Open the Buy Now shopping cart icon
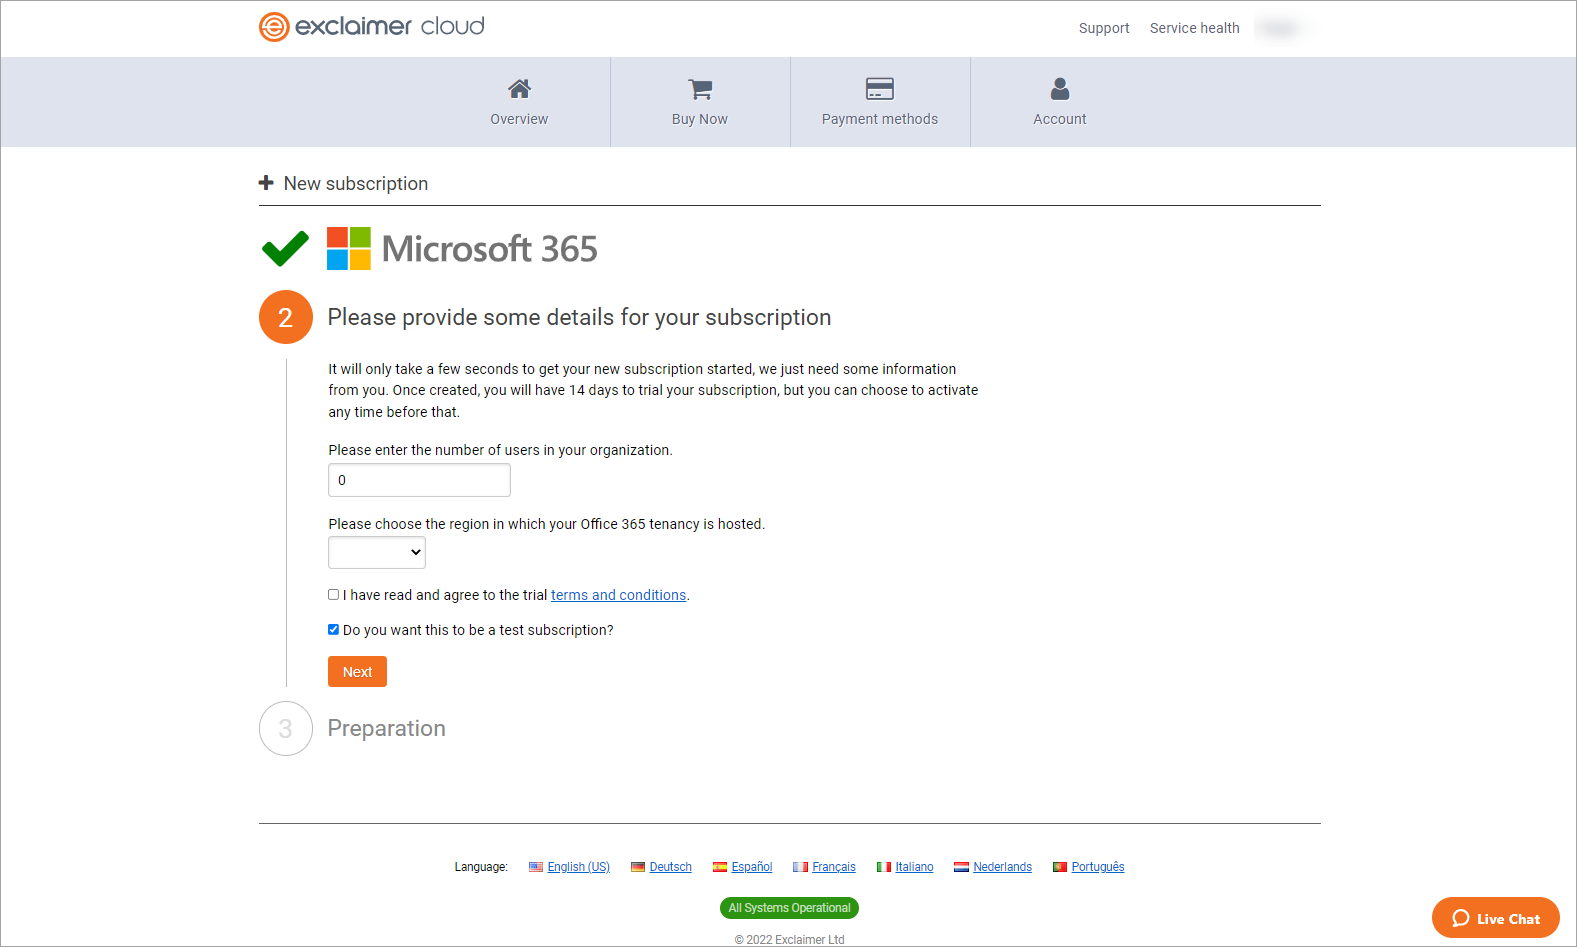The height and width of the screenshot is (947, 1577). 700,89
